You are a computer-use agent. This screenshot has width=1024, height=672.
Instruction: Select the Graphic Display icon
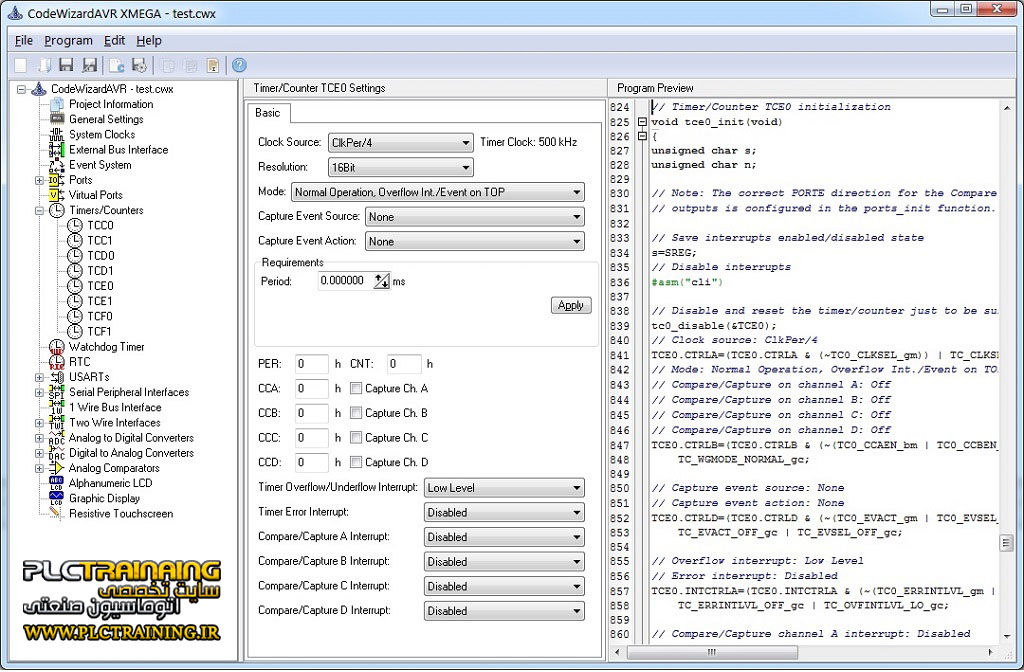click(56, 498)
